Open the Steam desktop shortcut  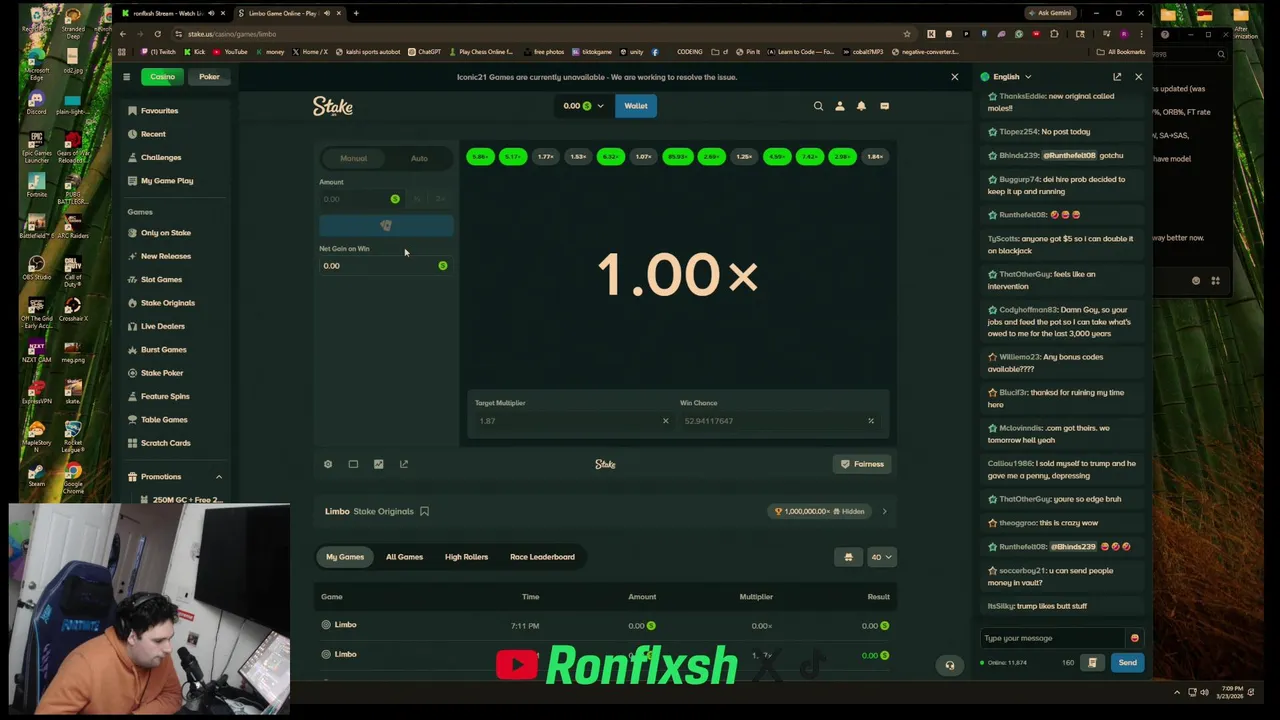(x=36, y=473)
